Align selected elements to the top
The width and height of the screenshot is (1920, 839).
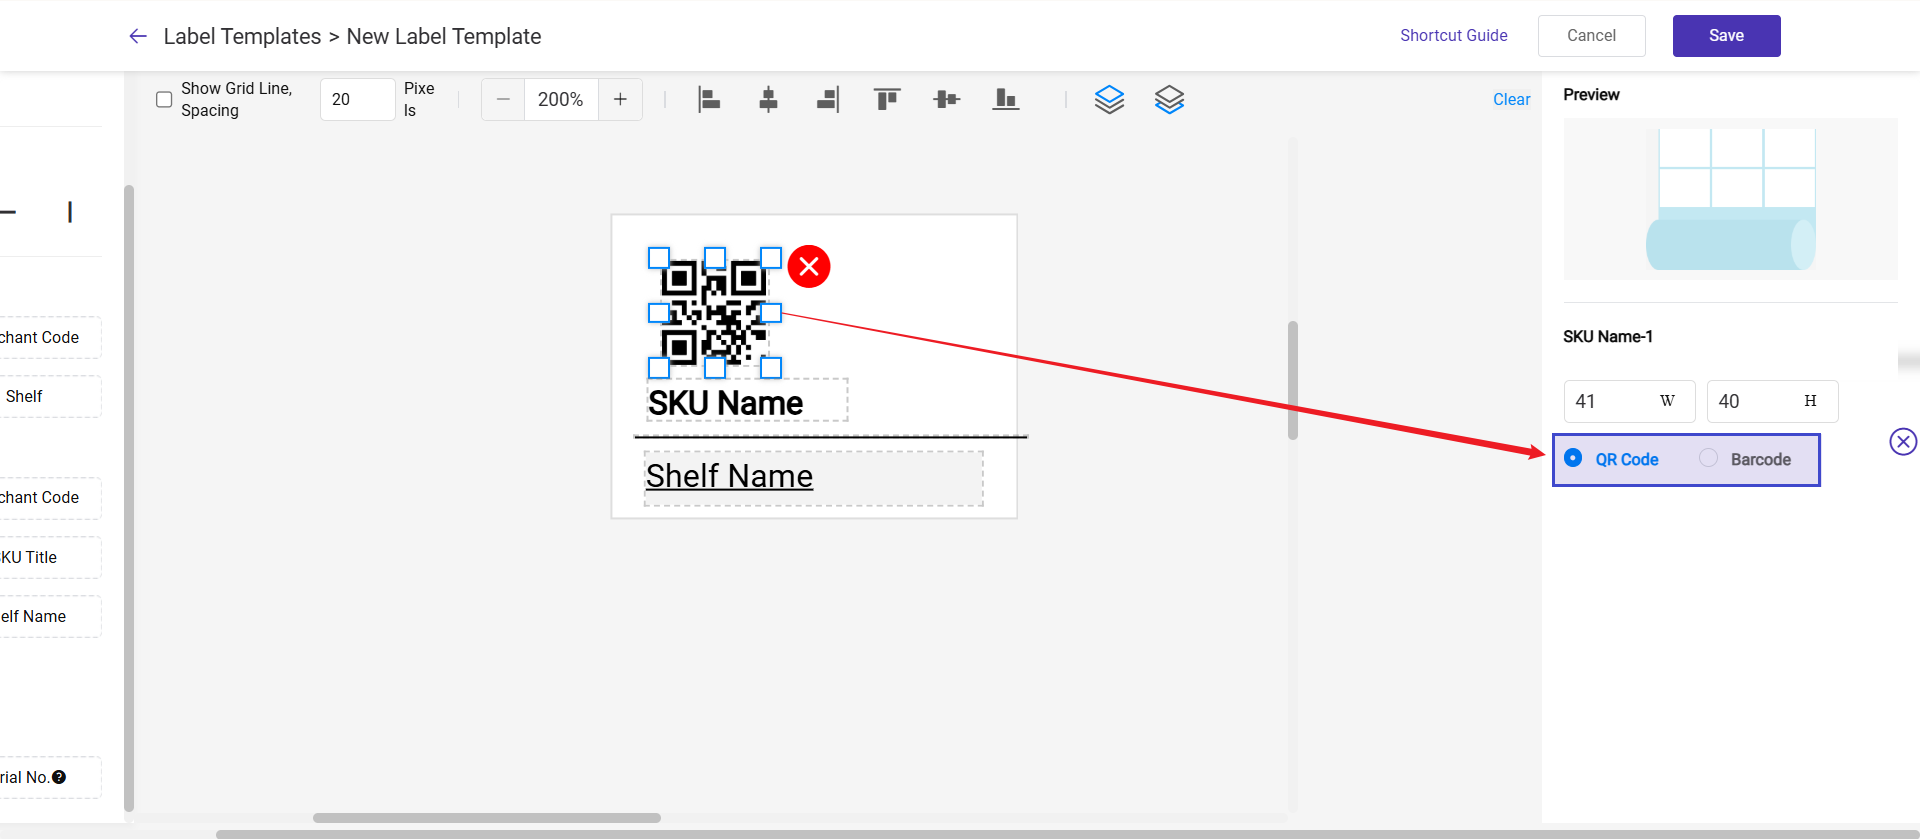tap(887, 99)
